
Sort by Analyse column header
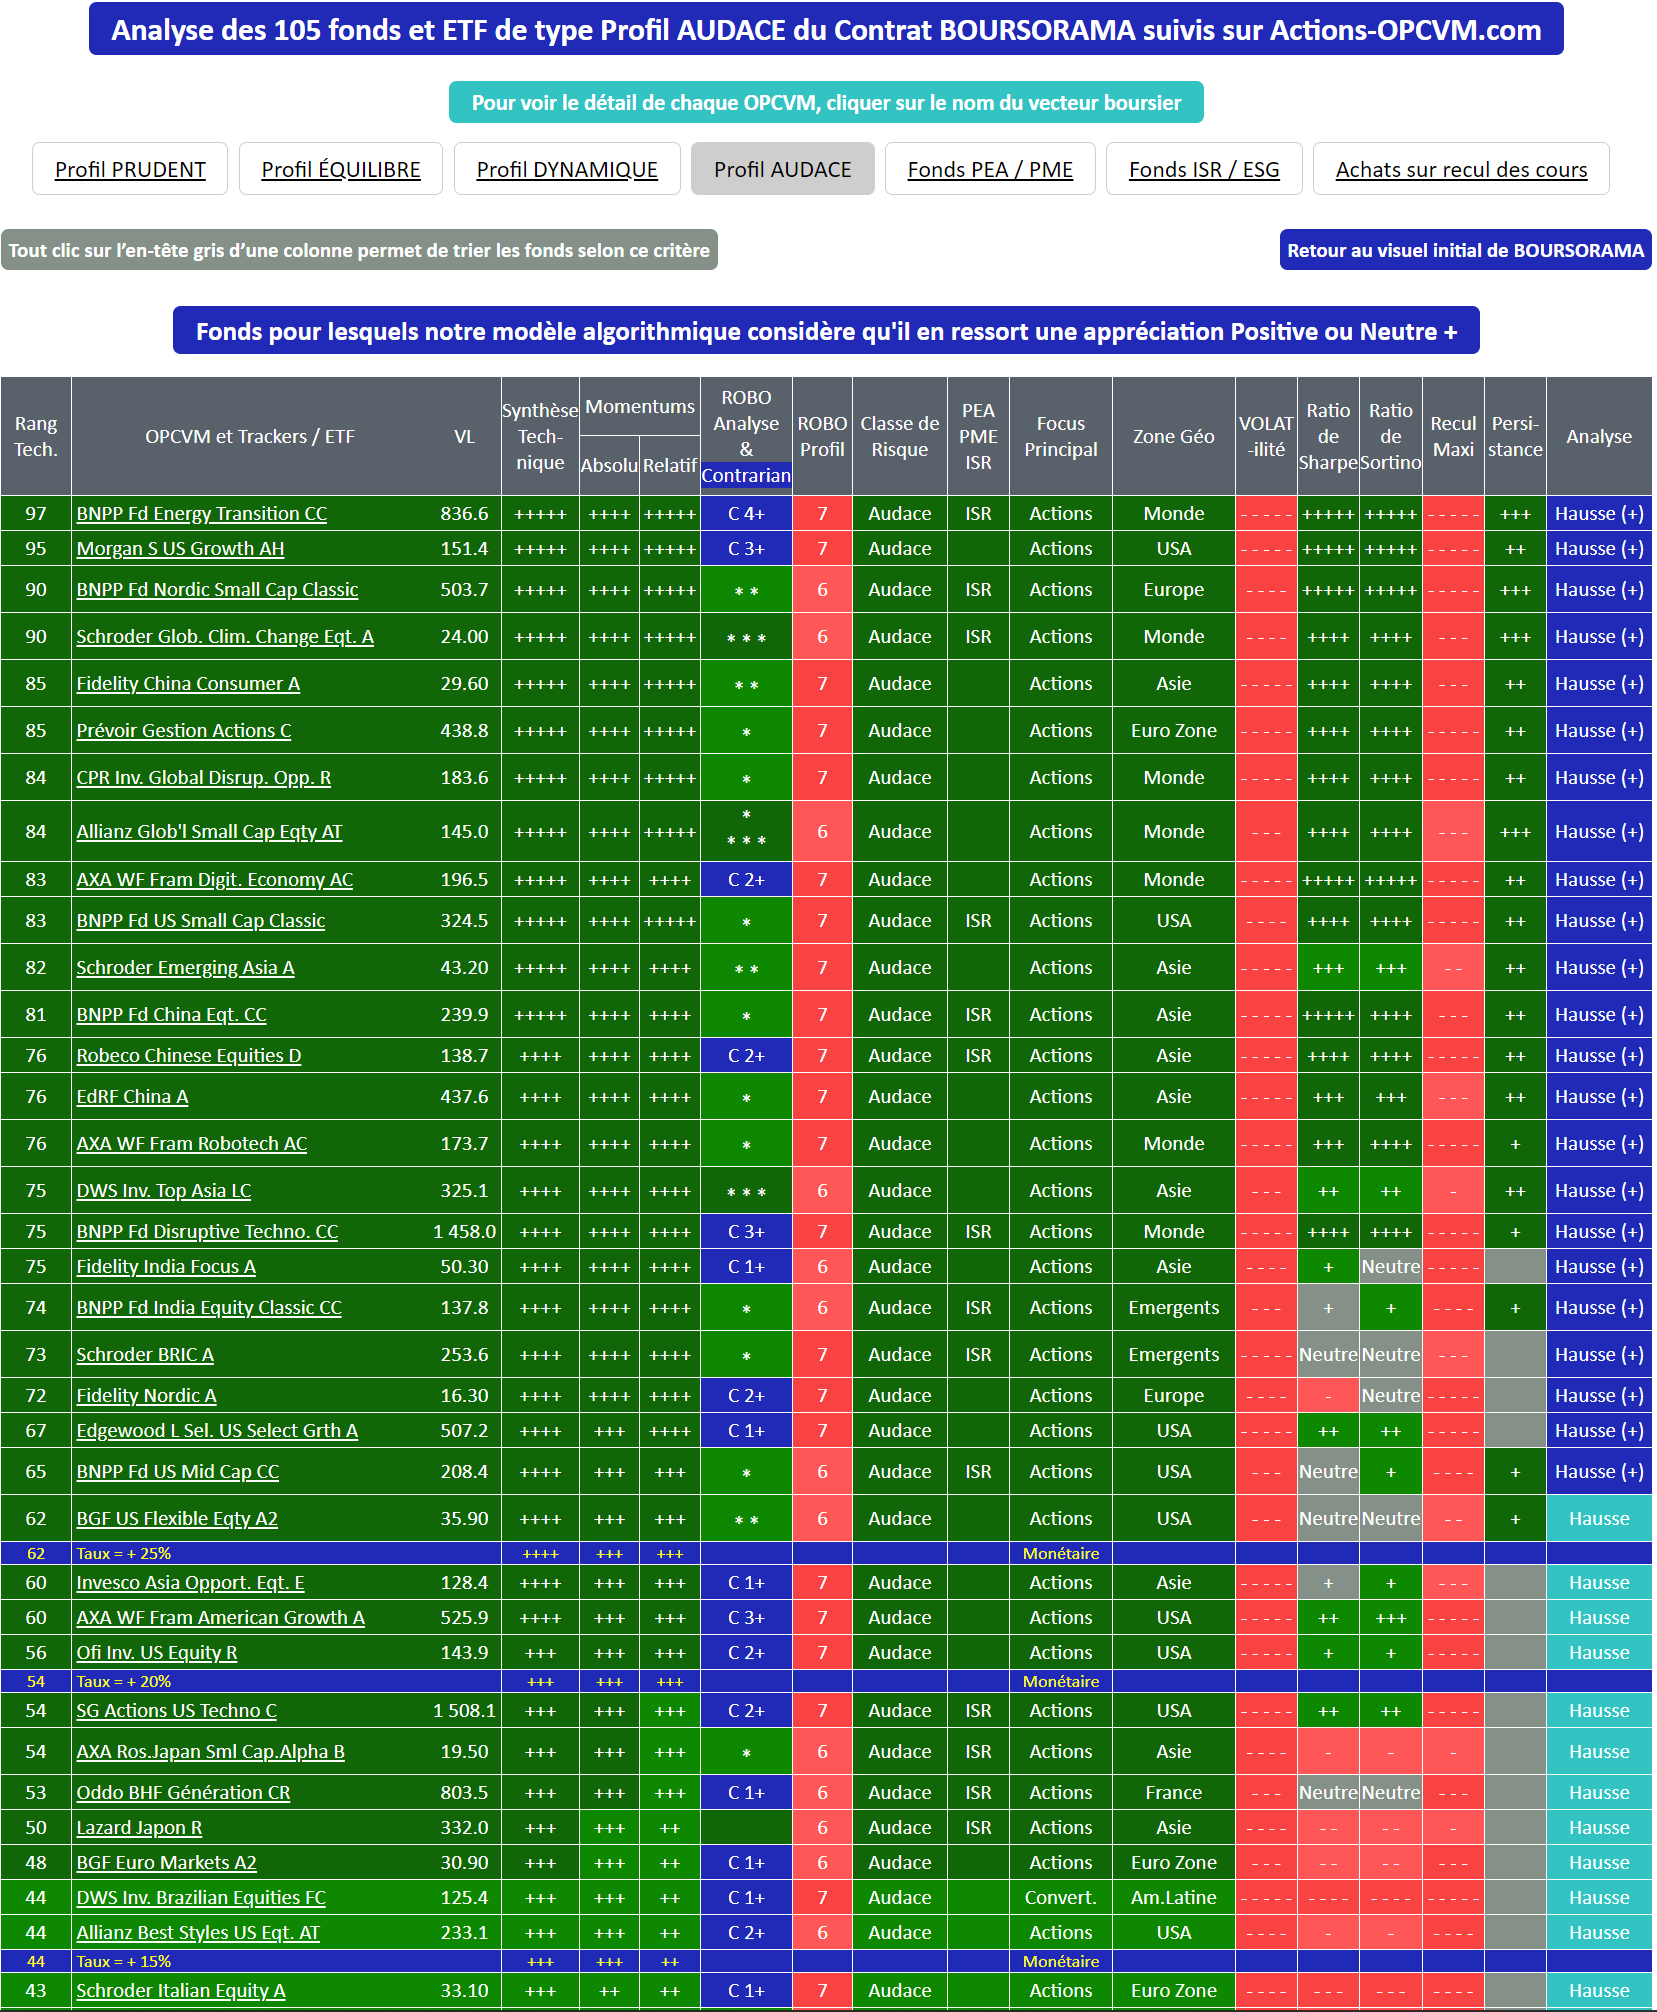pos(1599,436)
